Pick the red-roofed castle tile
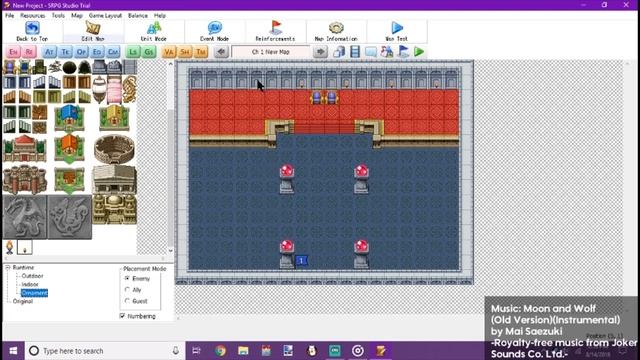 (x=24, y=149)
